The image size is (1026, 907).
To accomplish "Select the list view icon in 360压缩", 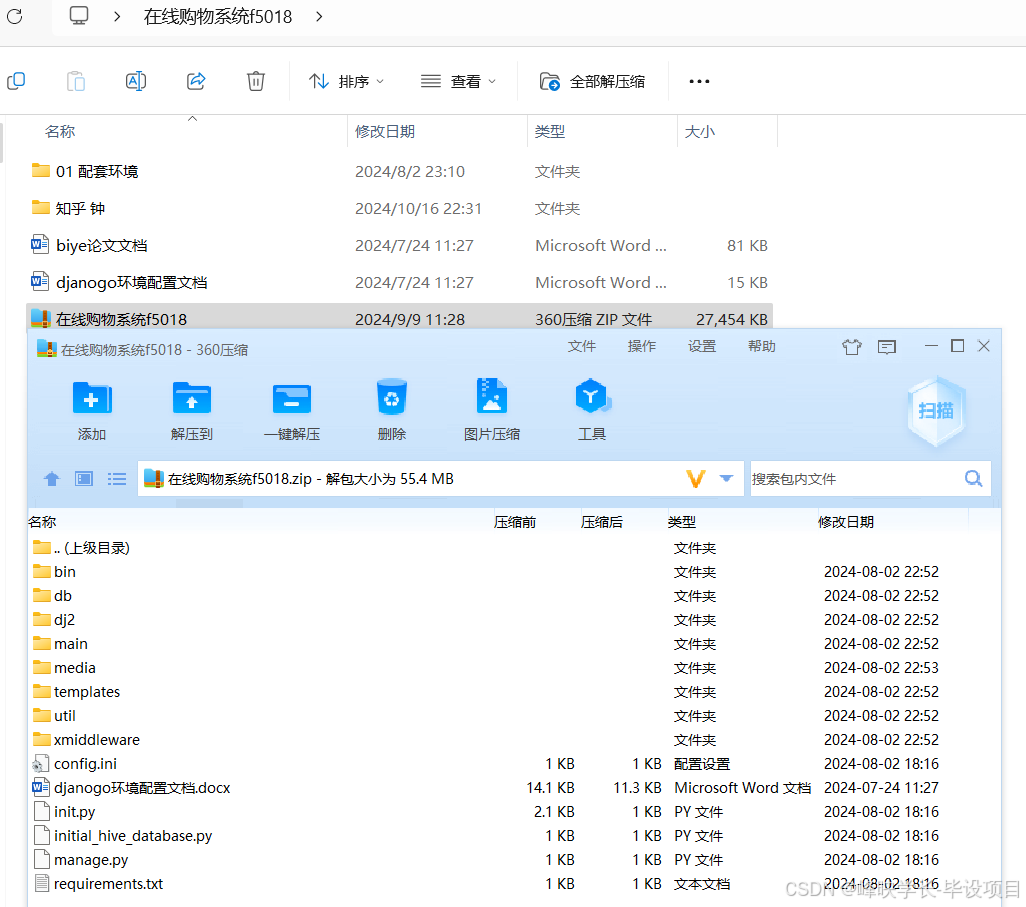I will [116, 479].
